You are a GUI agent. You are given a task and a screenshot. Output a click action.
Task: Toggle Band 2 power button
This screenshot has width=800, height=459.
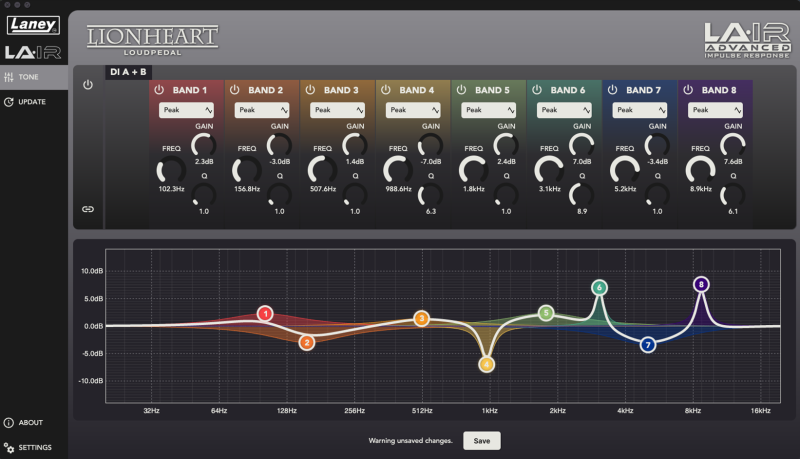235,90
